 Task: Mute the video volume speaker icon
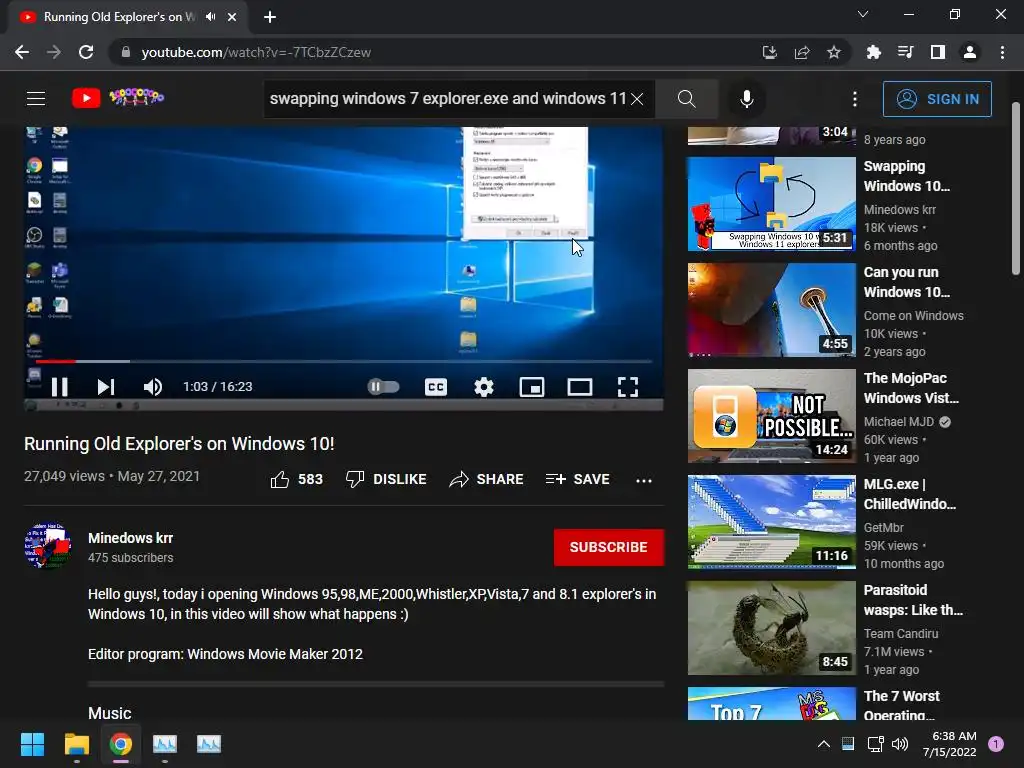pos(152,387)
